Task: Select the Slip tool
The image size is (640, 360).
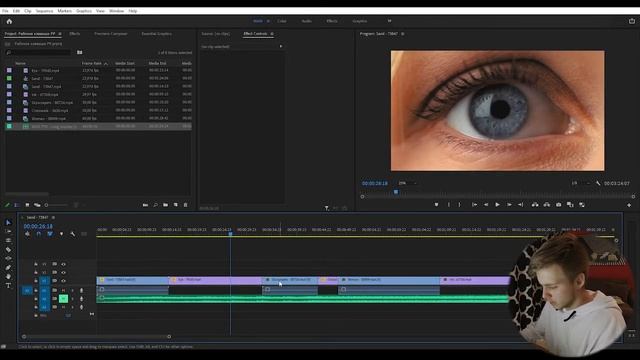Action: click(8, 258)
